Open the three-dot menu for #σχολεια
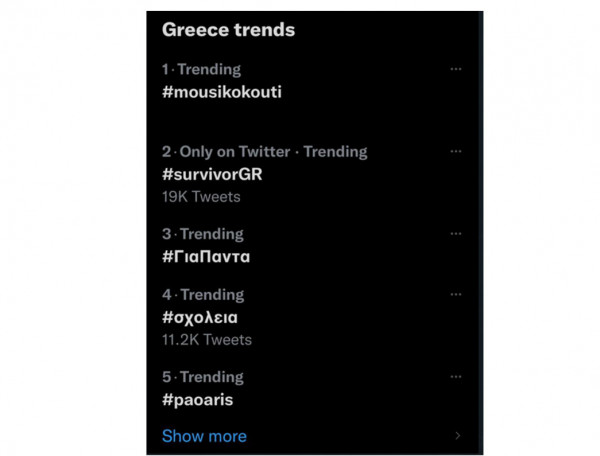The height and width of the screenshot is (456, 600). tap(456, 295)
